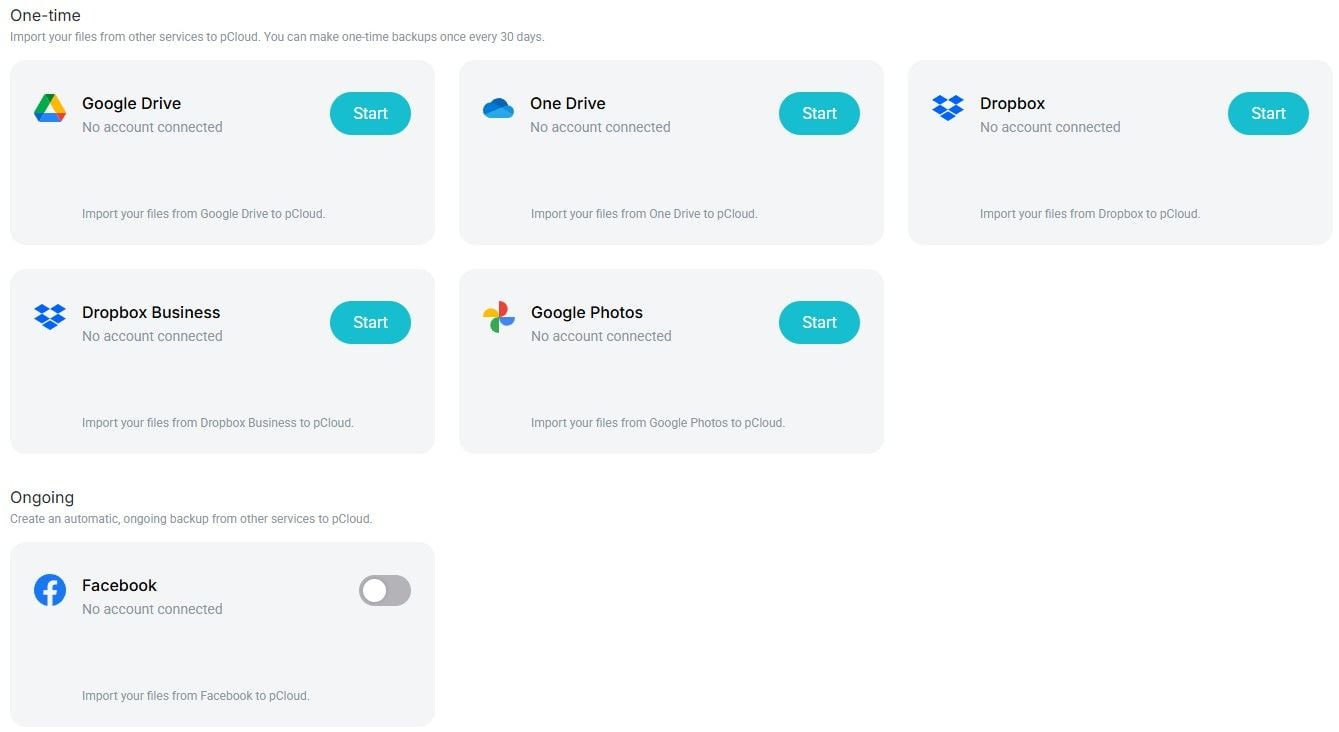Start the Google Photos import

pos(818,322)
